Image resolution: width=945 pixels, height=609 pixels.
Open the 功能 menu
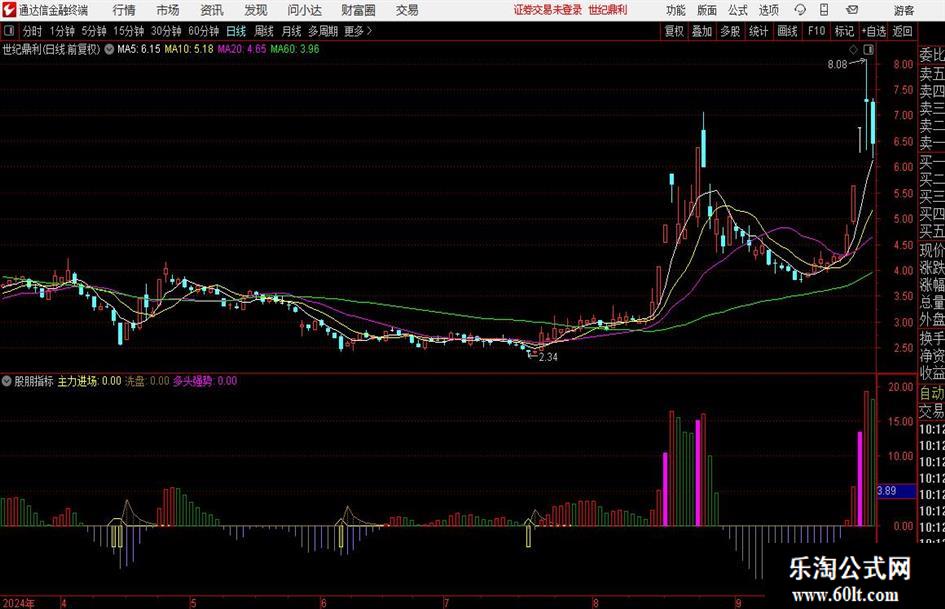pyautogui.click(x=676, y=10)
